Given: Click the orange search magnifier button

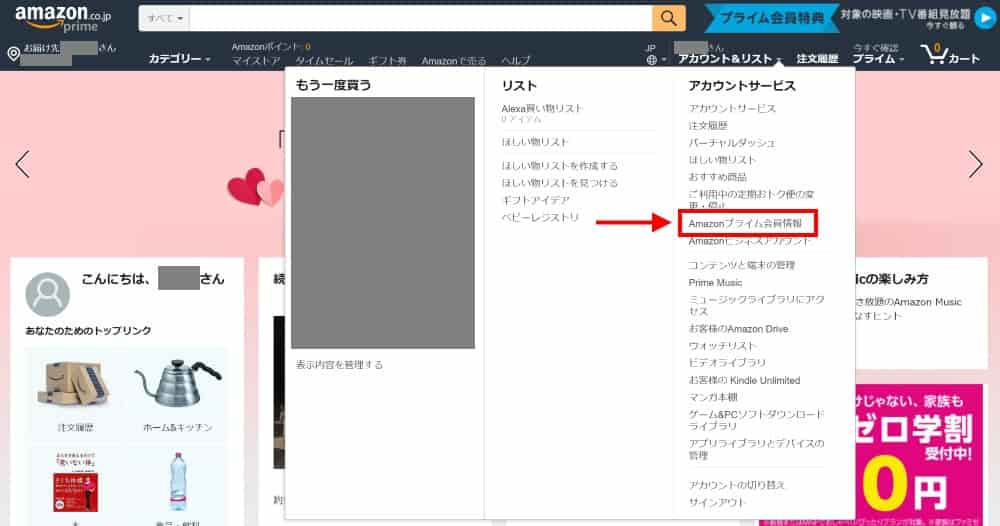Looking at the screenshot, I should (x=668, y=18).
